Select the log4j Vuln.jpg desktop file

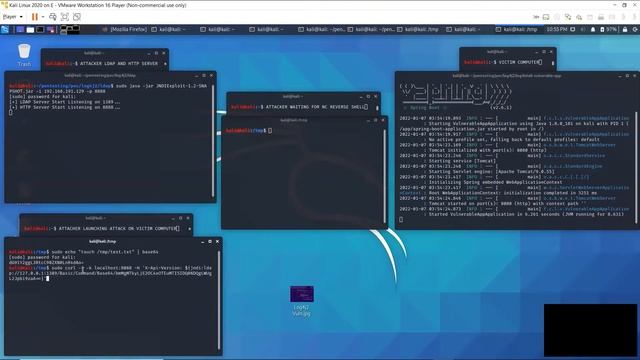[302, 301]
